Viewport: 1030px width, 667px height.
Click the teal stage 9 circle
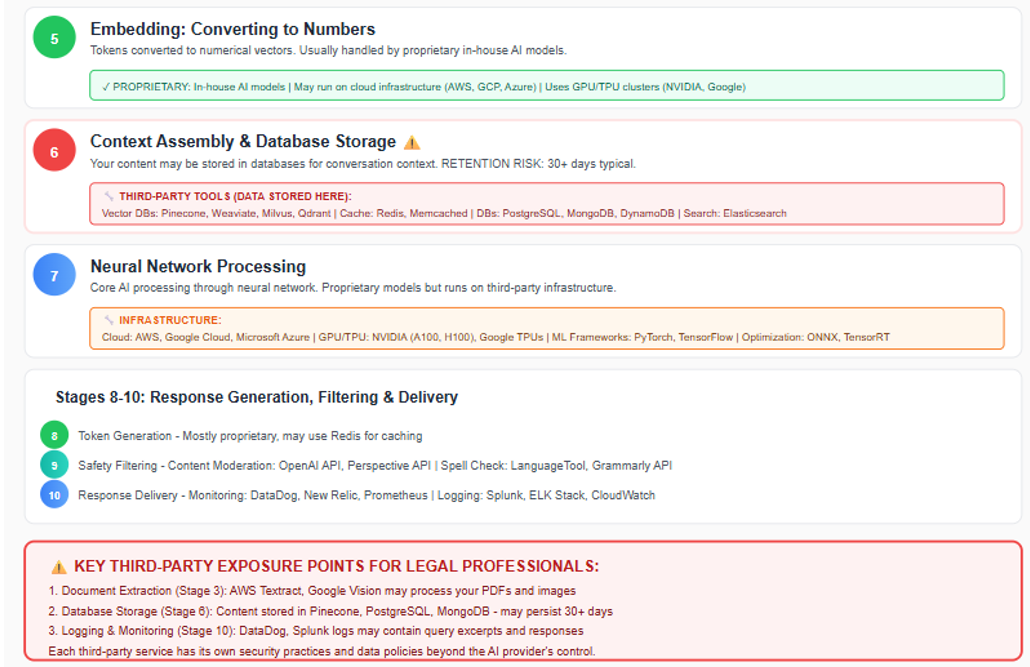pos(55,465)
